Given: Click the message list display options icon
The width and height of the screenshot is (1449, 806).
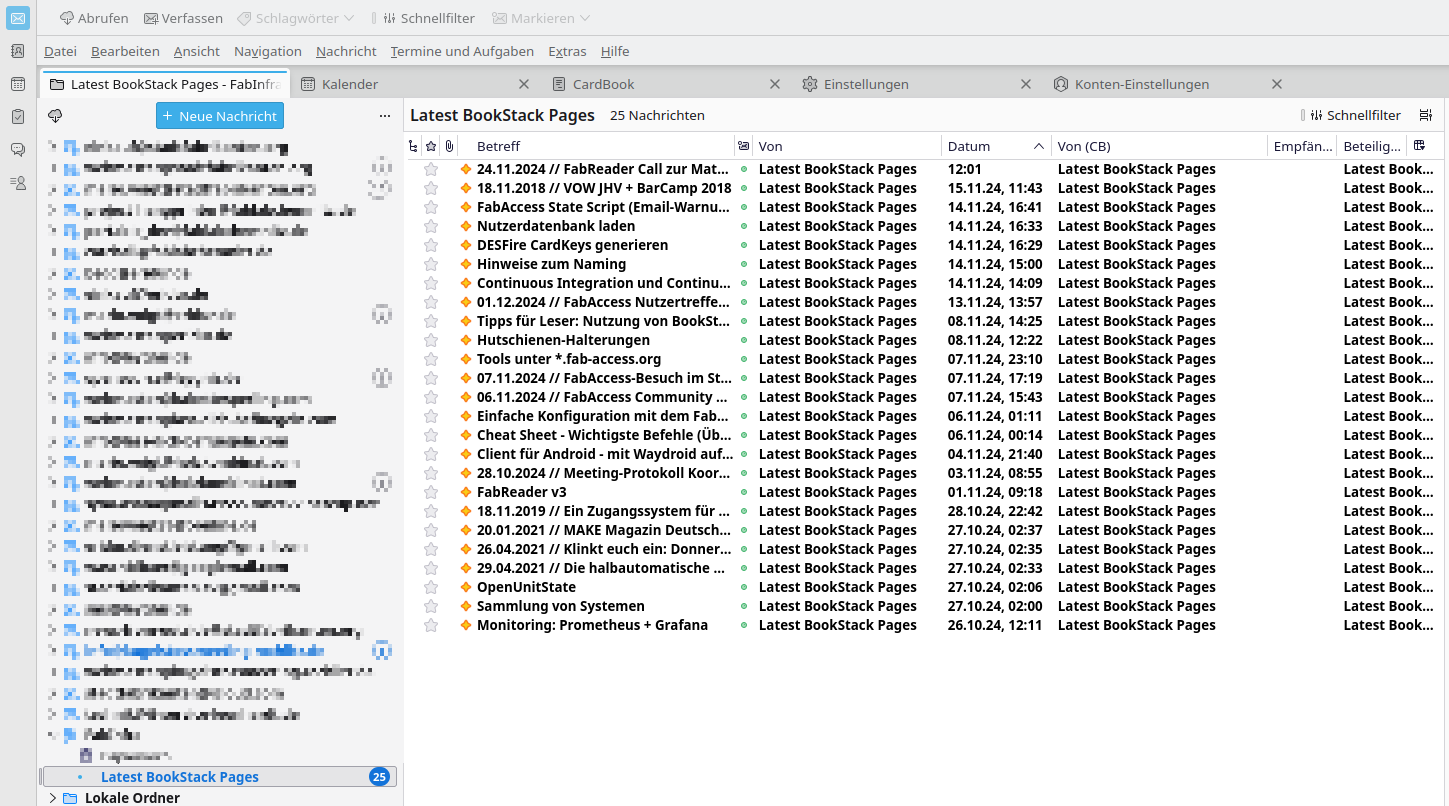Looking at the screenshot, I should (1426, 115).
